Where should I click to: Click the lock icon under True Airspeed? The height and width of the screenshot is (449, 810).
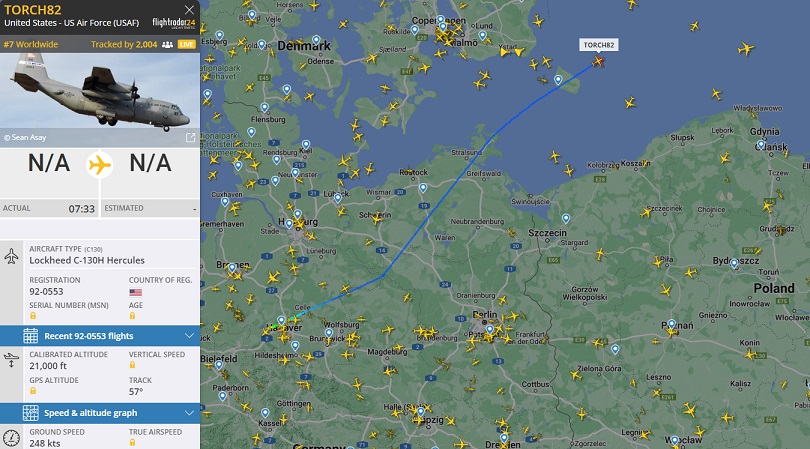point(132,442)
